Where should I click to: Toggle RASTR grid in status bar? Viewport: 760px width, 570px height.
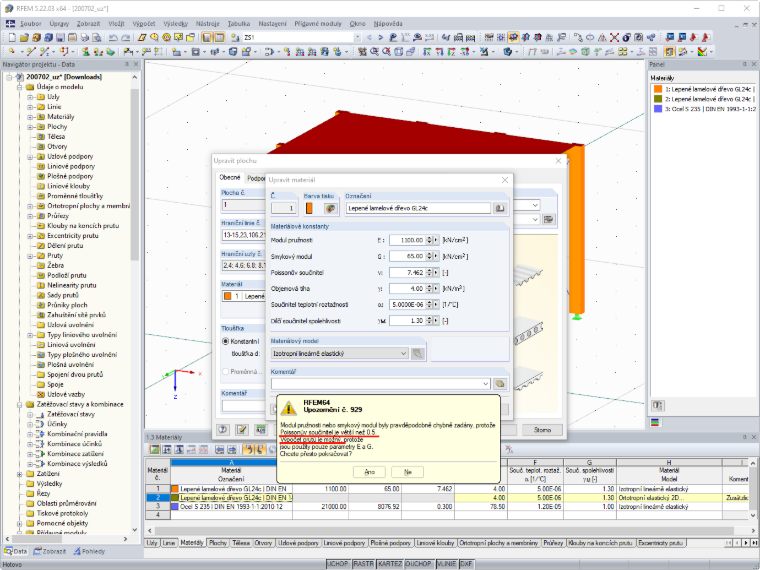[363, 564]
